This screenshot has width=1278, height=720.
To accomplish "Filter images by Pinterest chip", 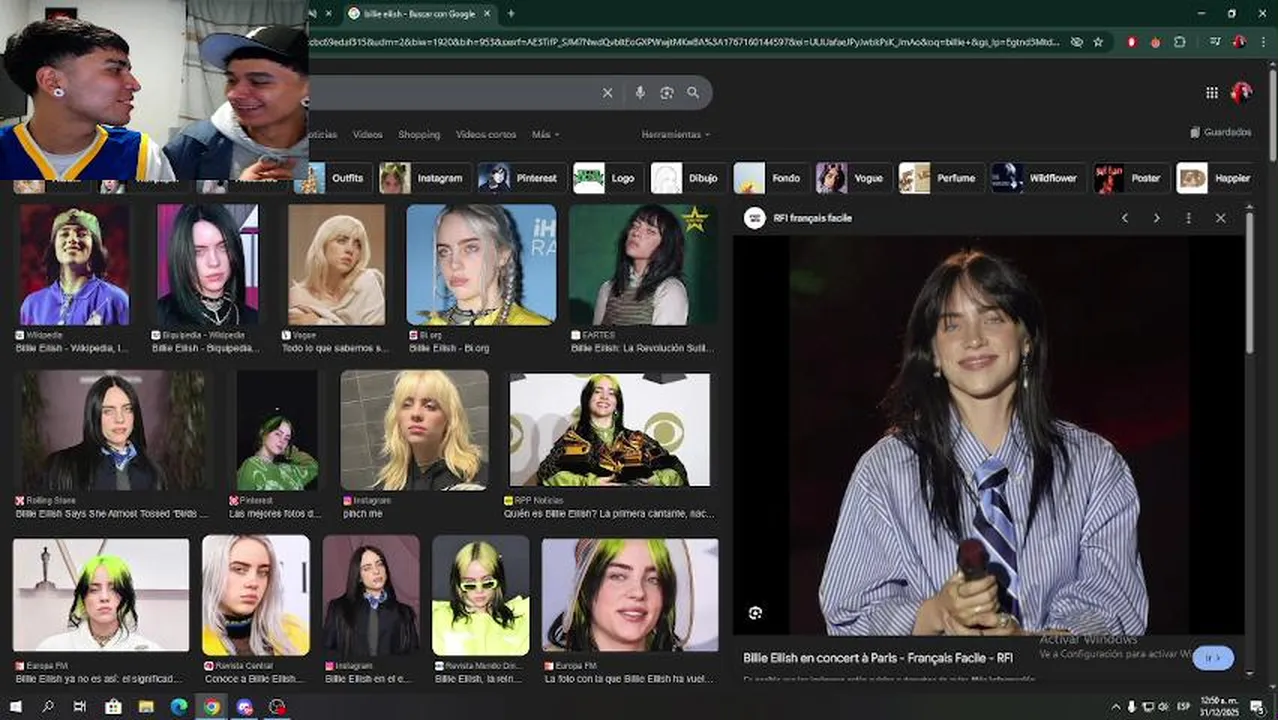I will tap(520, 178).
